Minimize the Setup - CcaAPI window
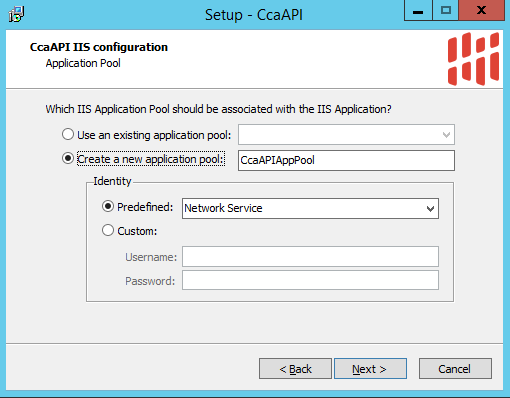Image resolution: width=510 pixels, height=398 pixels. 418,11
